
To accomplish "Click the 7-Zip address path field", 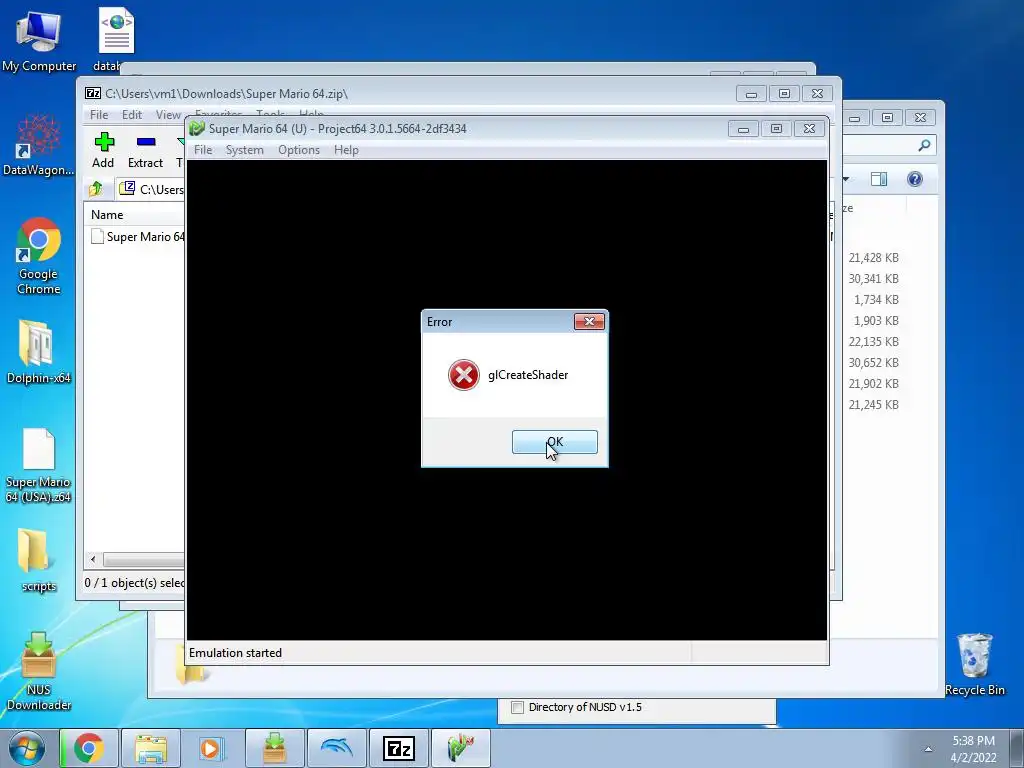I will (152, 189).
